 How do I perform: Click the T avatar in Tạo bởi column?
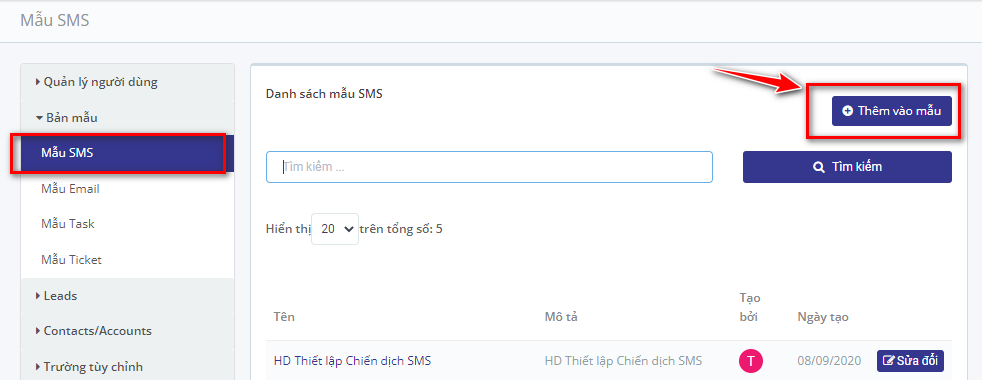click(751, 361)
